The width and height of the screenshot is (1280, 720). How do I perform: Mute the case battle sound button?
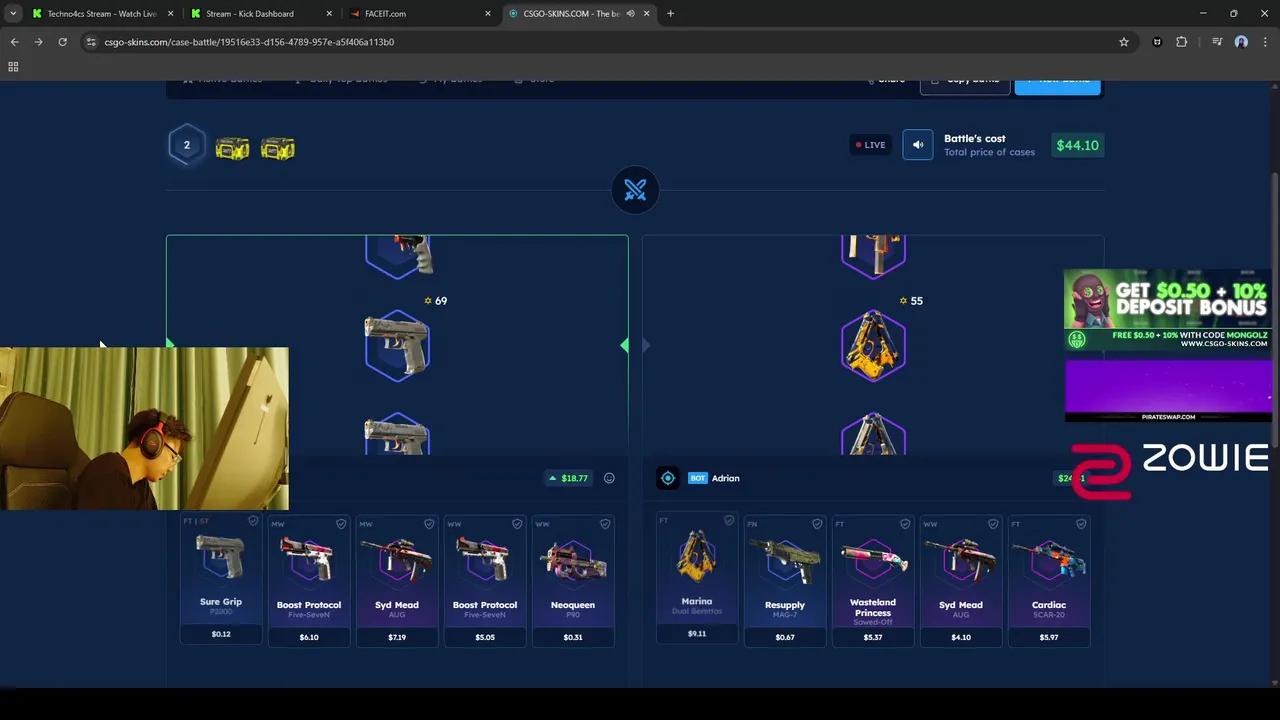pos(917,145)
